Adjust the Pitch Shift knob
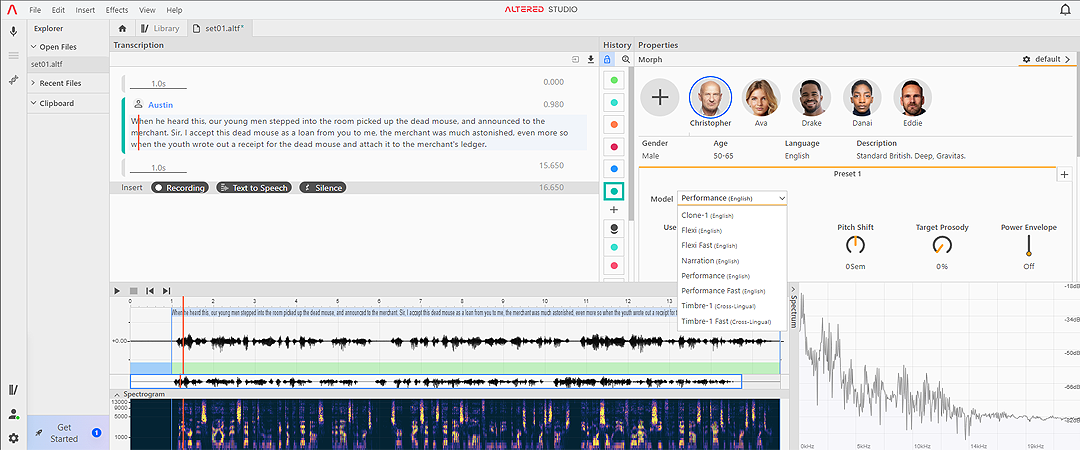 (855, 245)
